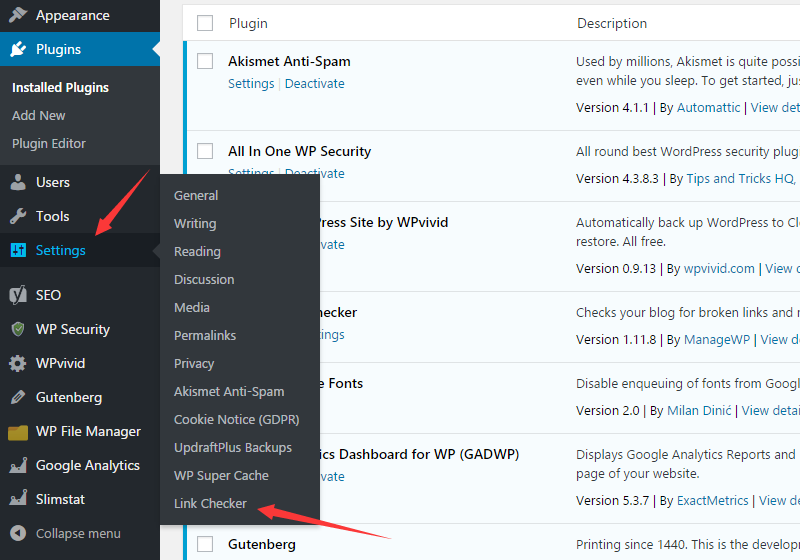This screenshot has height=560, width=800.
Task: Visit the ManageWP author link
Action: pos(717,340)
